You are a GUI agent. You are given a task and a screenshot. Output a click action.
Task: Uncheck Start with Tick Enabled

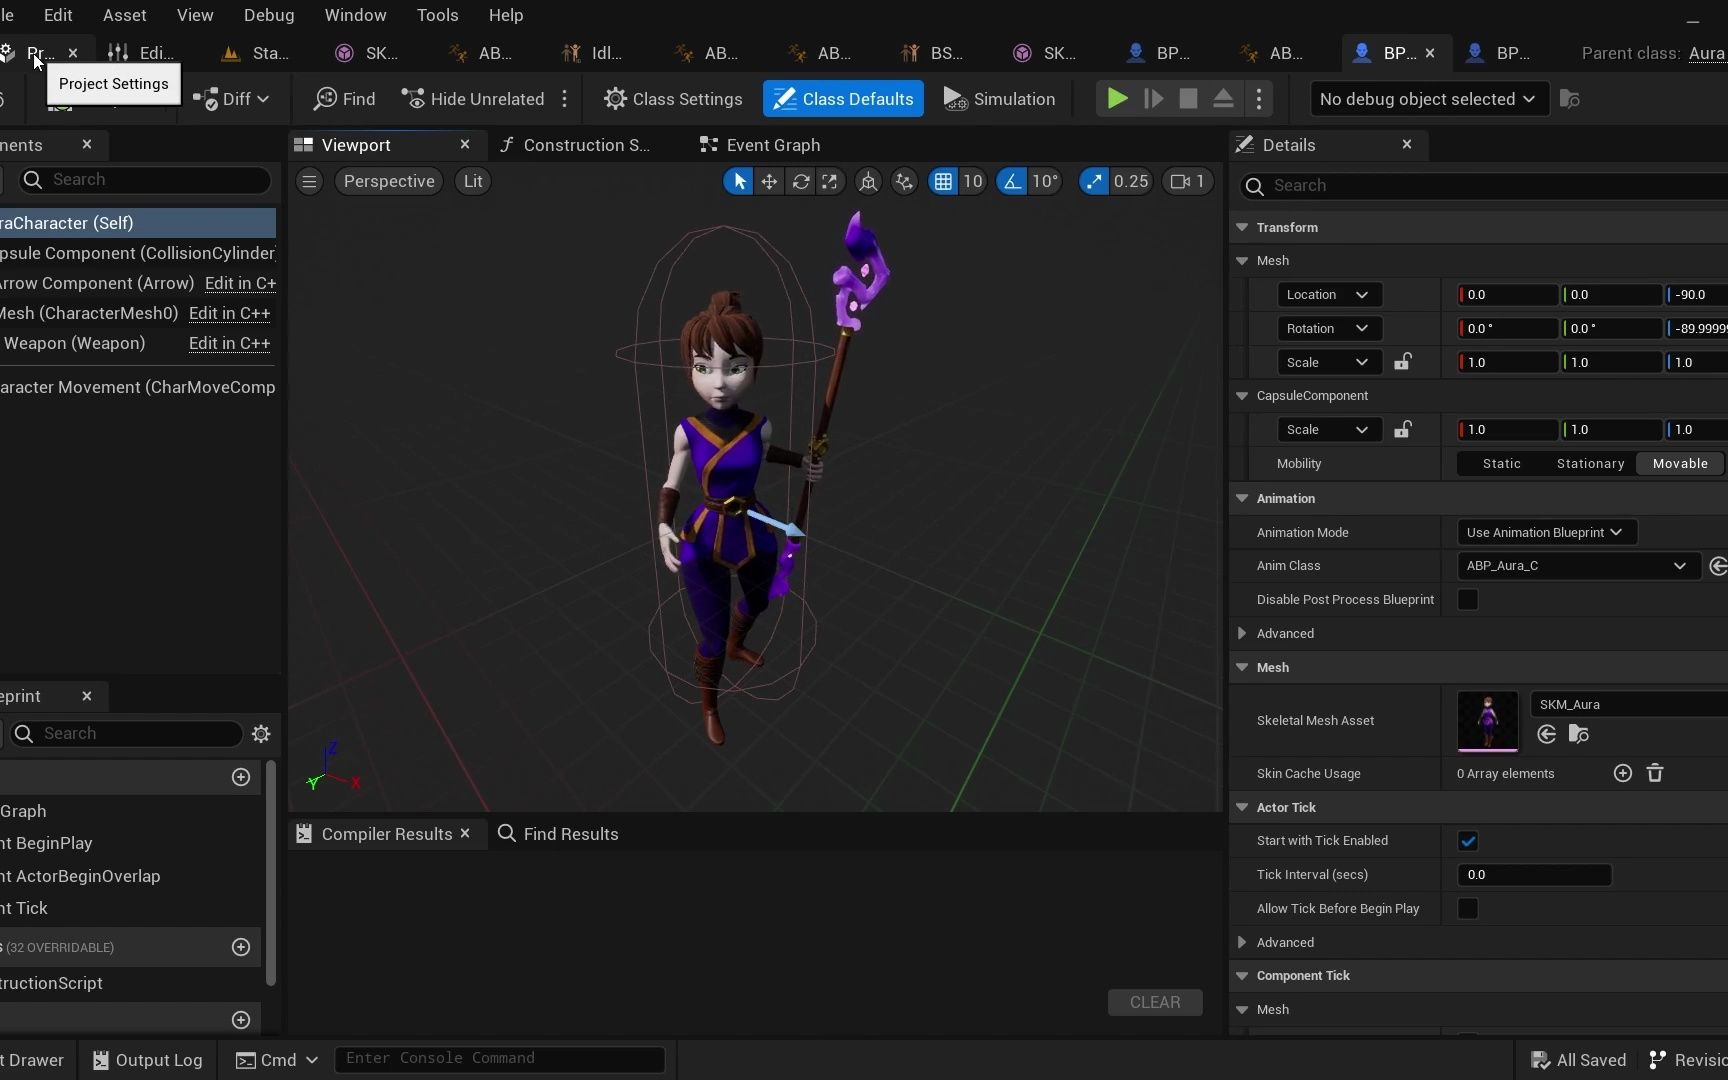tap(1467, 841)
